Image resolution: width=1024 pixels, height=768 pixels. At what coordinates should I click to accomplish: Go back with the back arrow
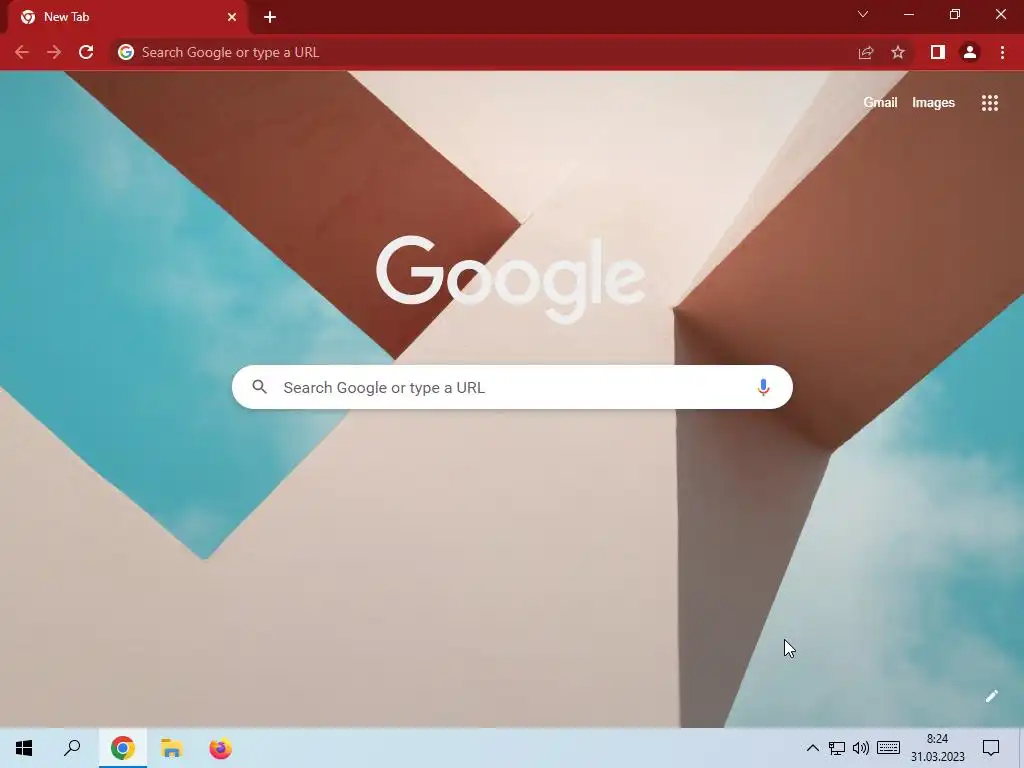pyautogui.click(x=22, y=52)
